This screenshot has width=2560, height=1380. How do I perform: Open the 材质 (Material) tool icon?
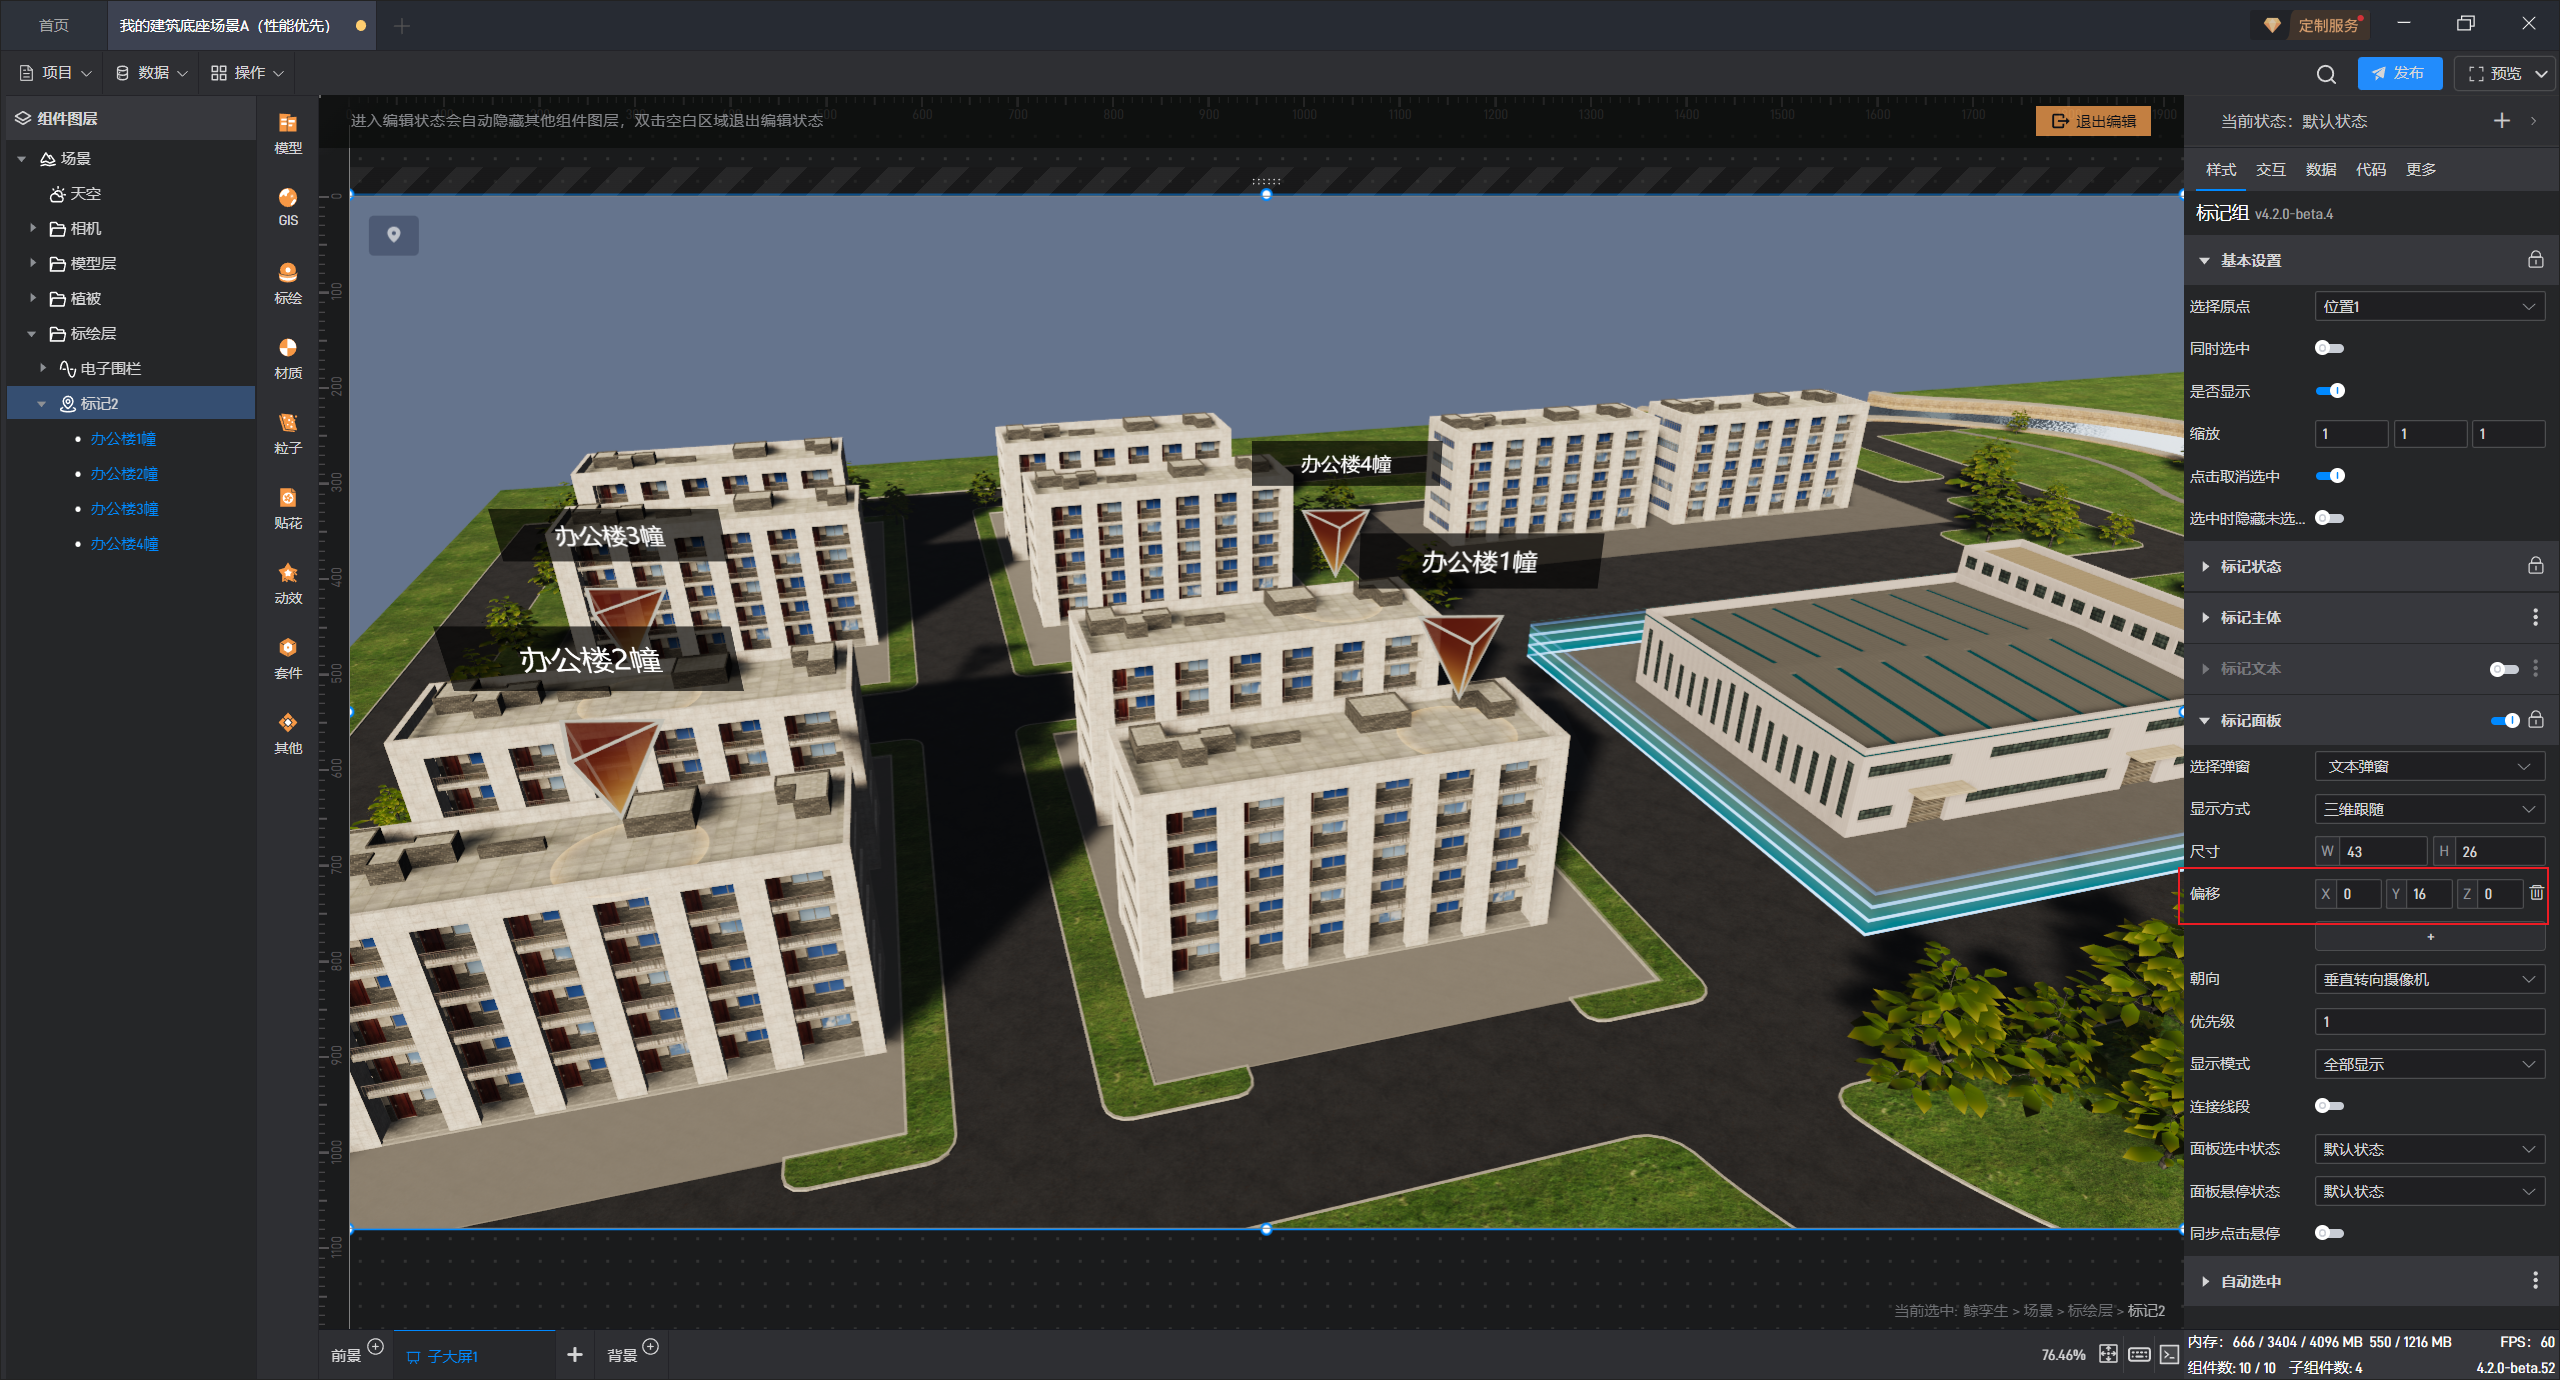[x=288, y=357]
